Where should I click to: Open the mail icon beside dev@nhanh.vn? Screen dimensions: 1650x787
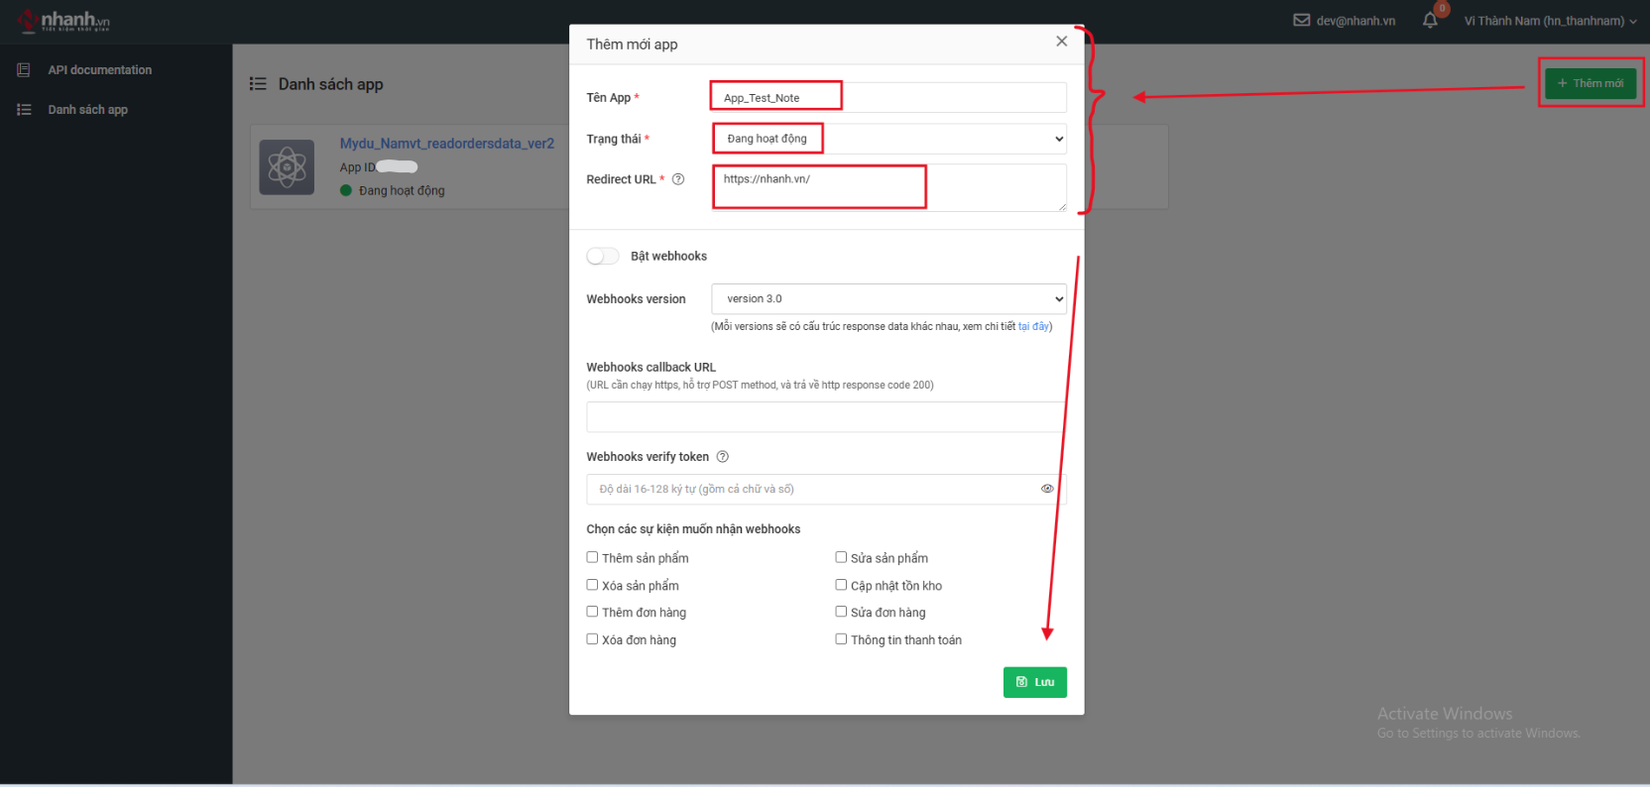pos(1301,20)
